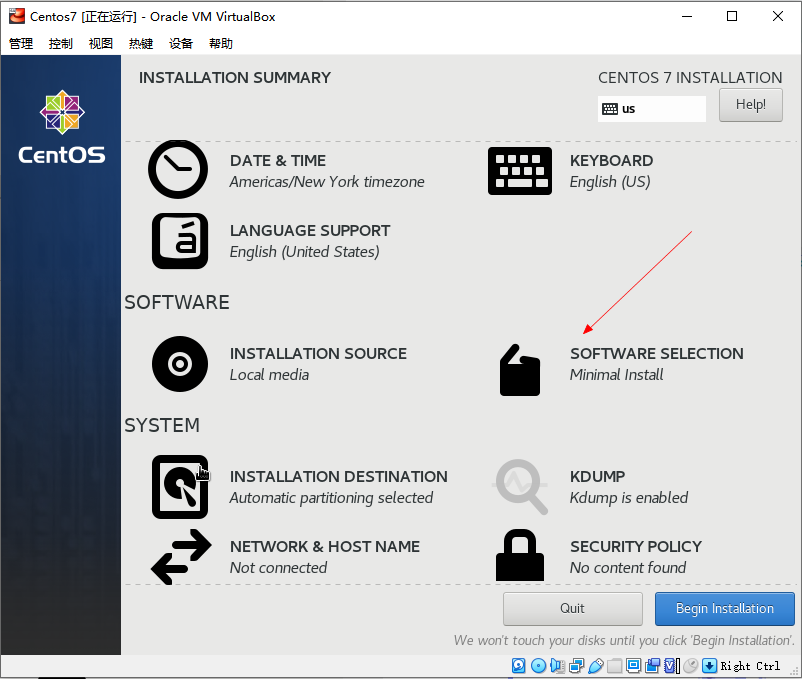Viewport: 802px width, 679px height.
Task: Click the host key arrow indicator icon
Action: click(709, 666)
